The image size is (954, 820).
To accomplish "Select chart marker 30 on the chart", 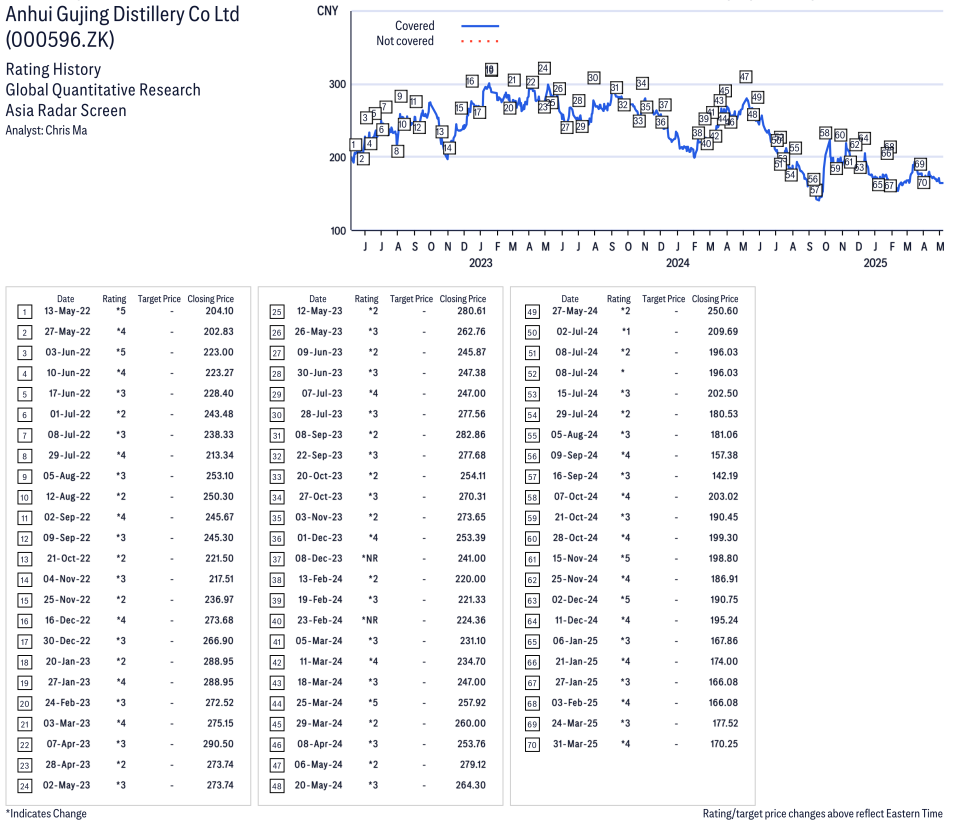I will coord(593,78).
